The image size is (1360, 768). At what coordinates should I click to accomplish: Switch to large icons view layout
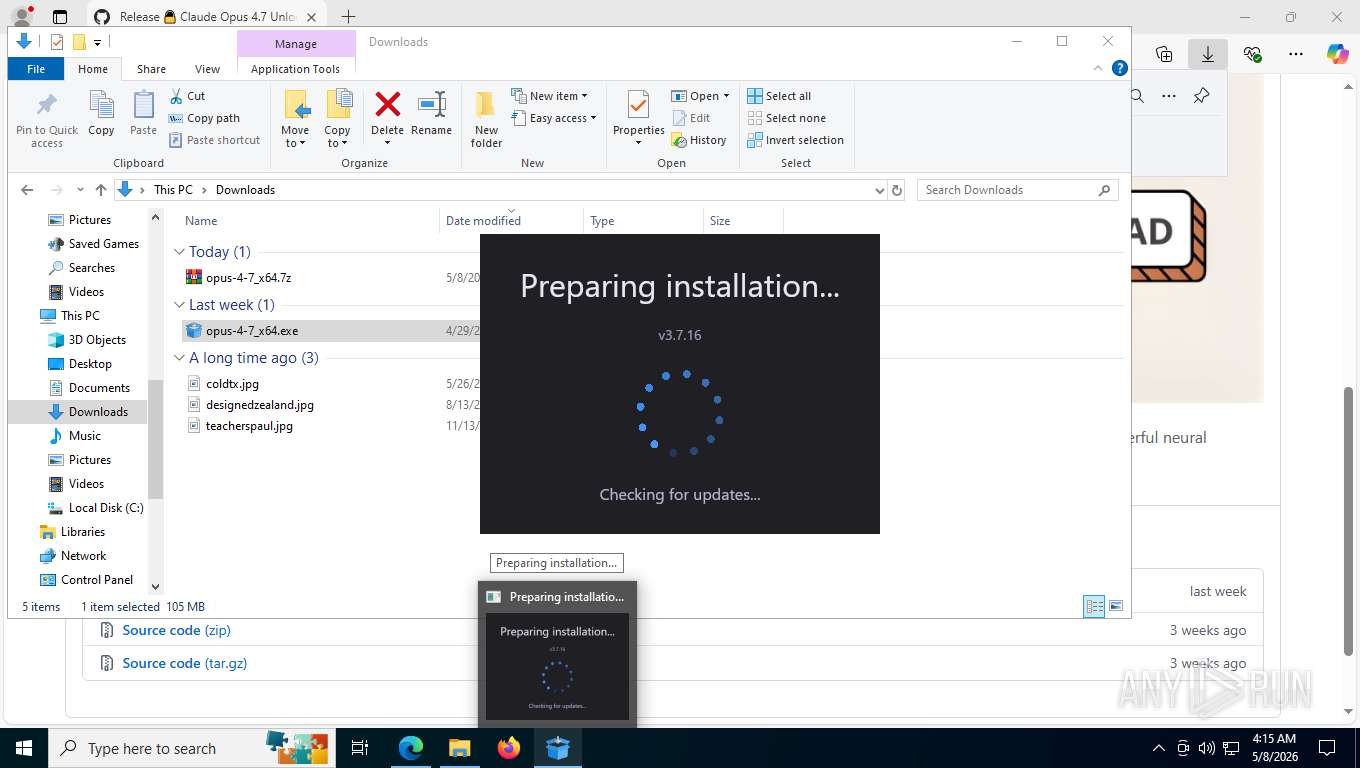[x=1116, y=606]
